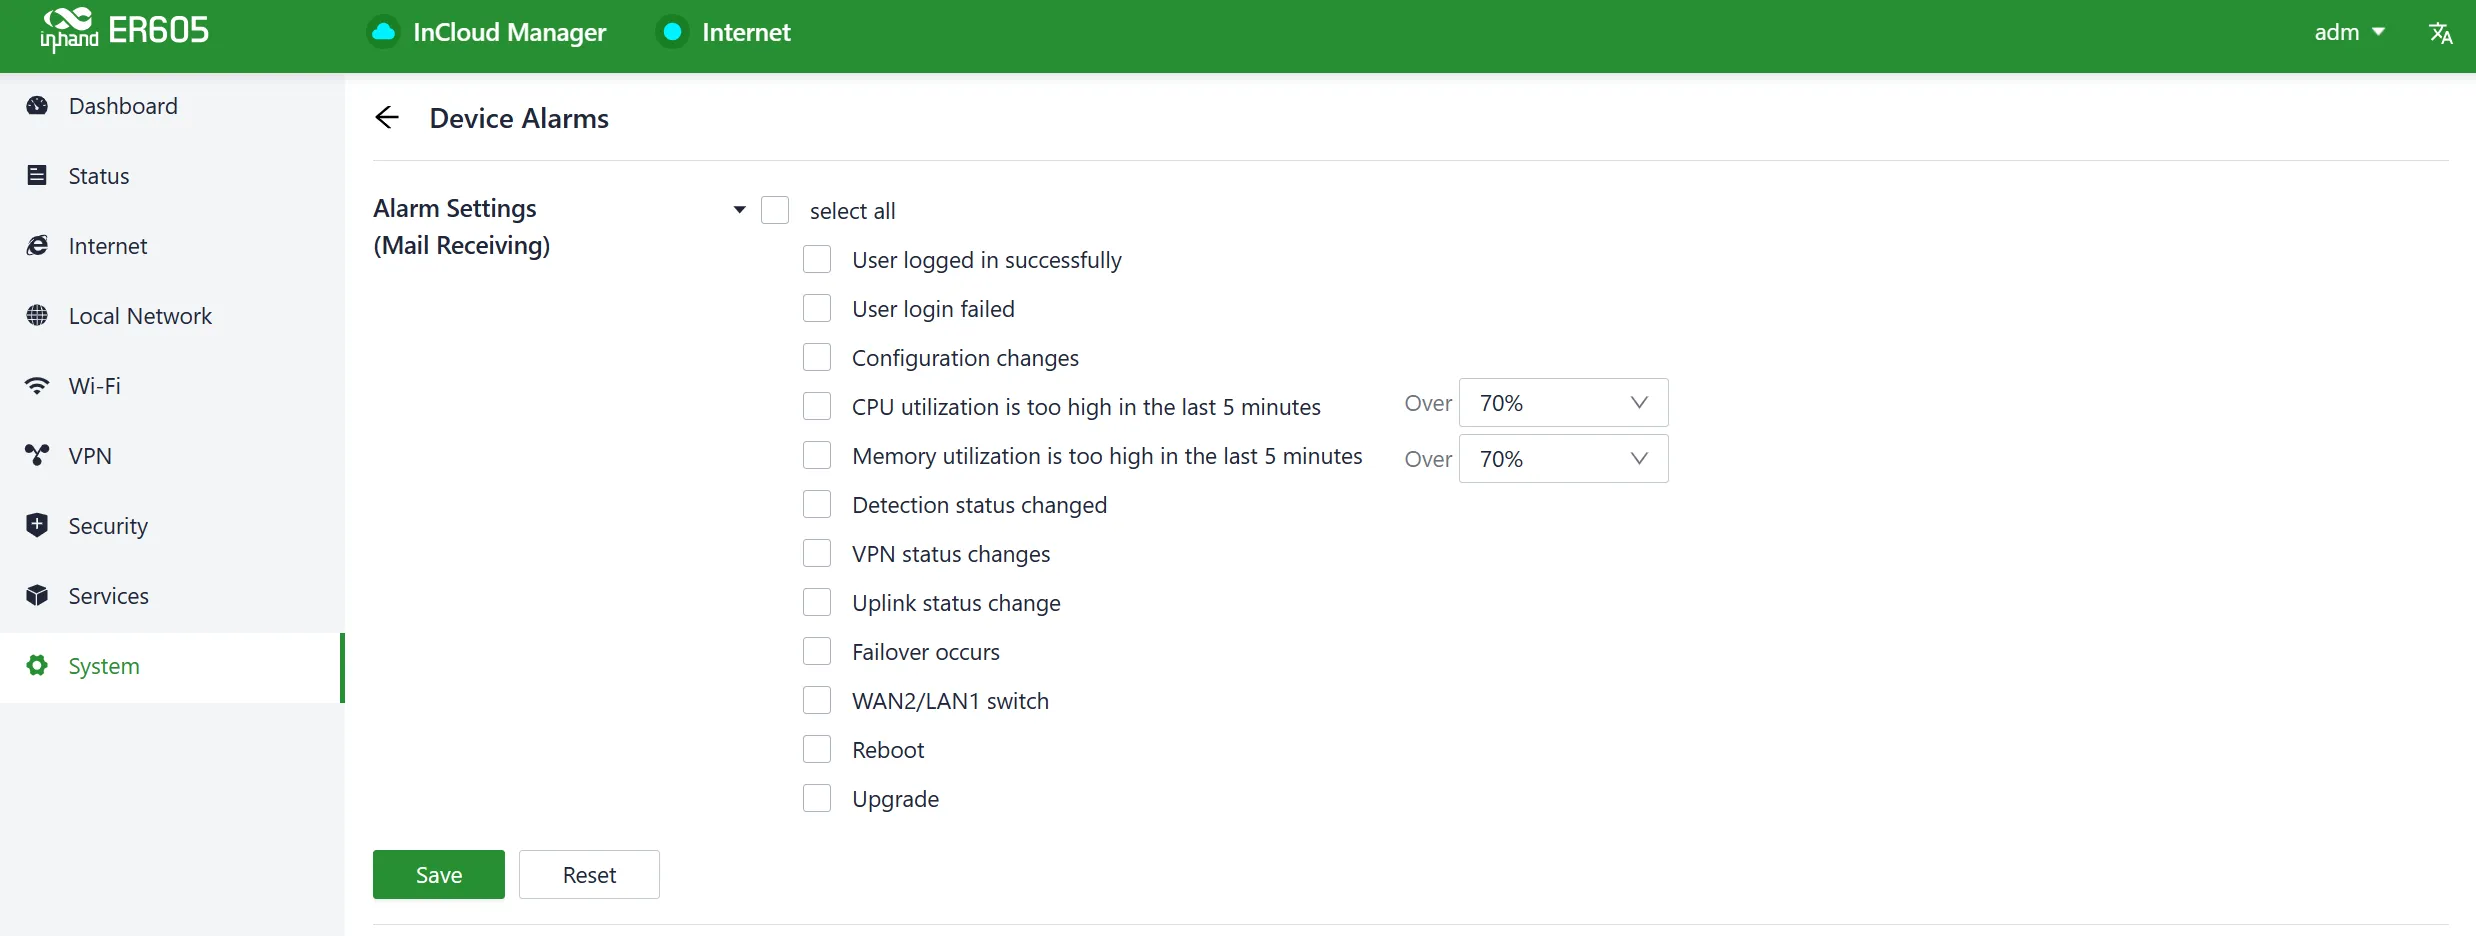Click the VPN nodes icon
Viewport: 2476px width, 936px height.
click(x=37, y=456)
